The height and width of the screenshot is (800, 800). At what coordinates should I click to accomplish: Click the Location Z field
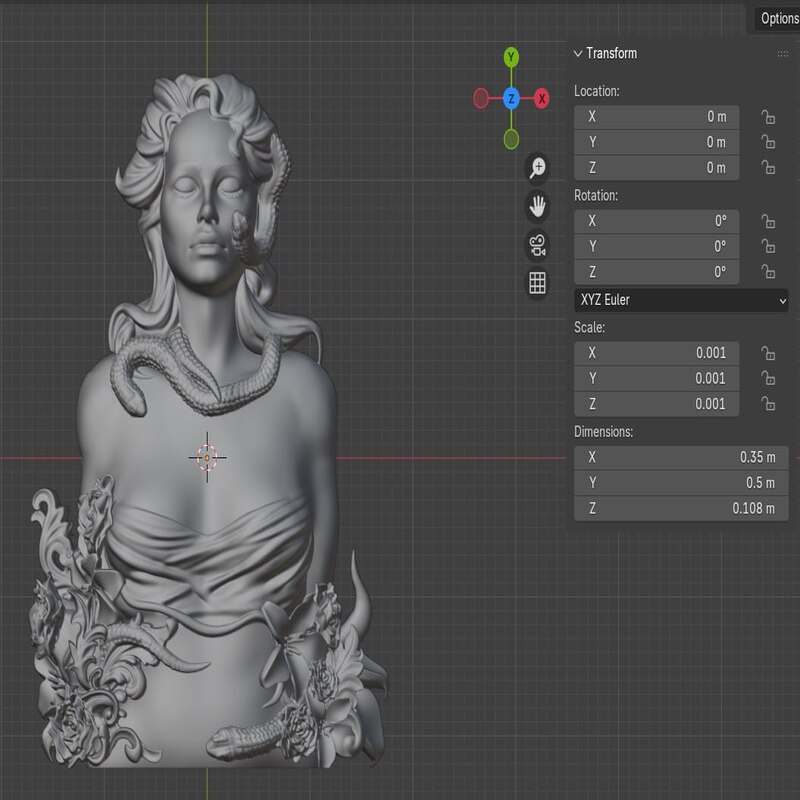(657, 168)
